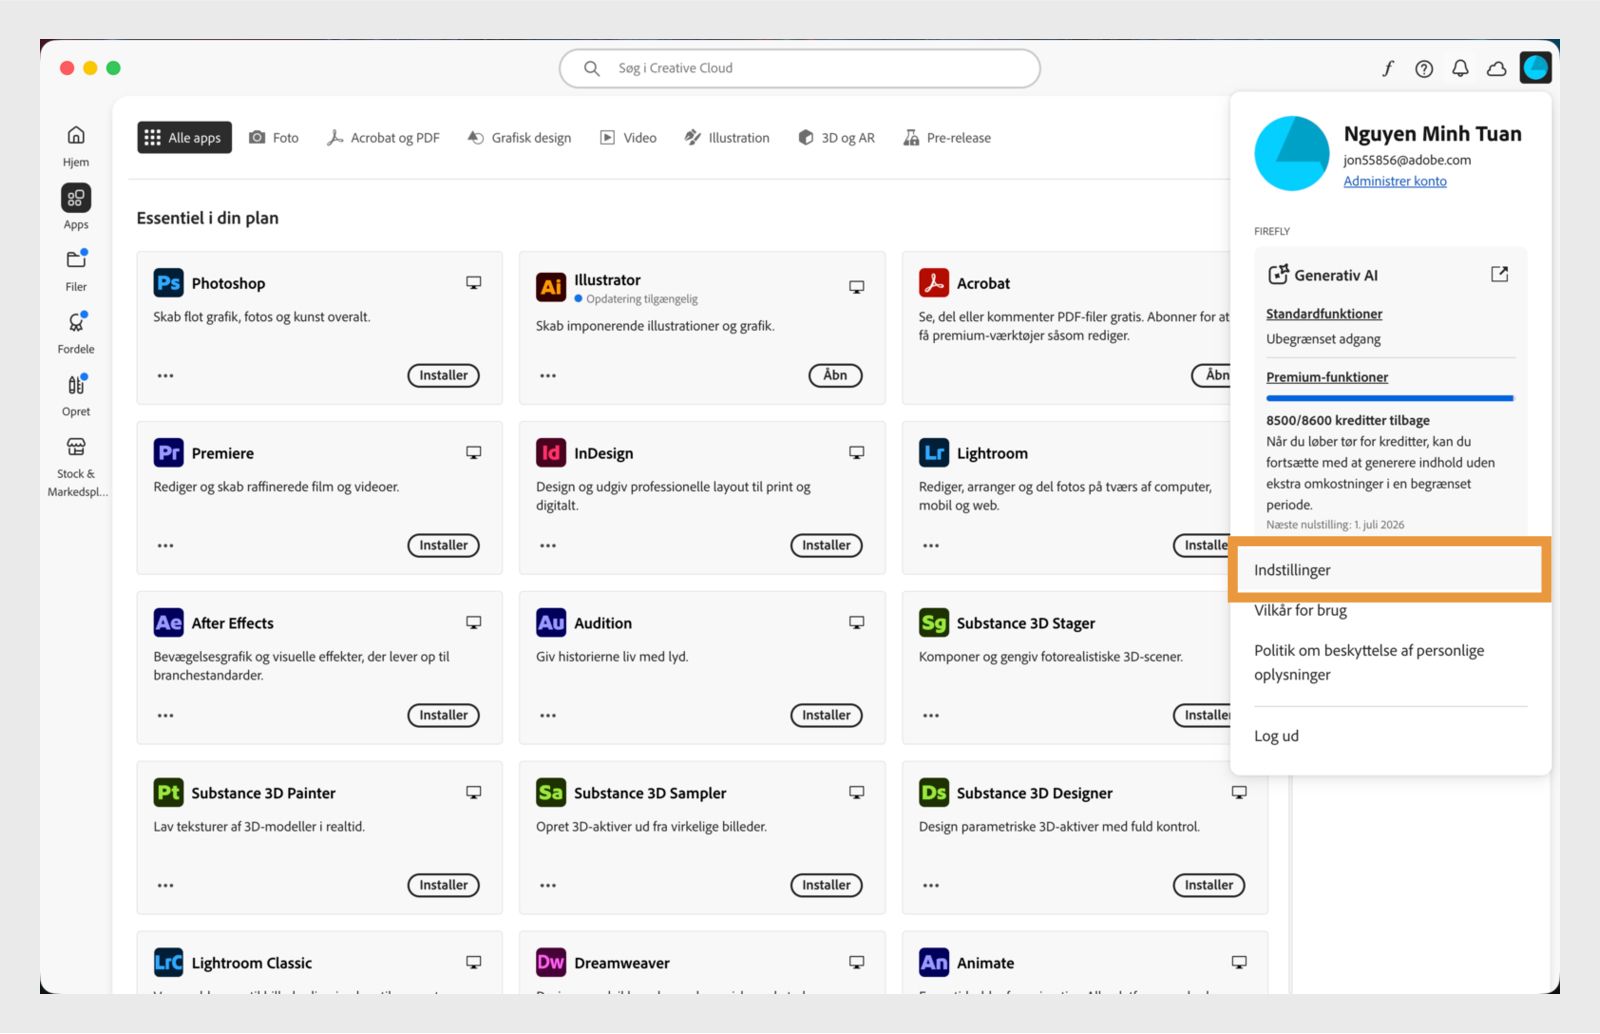Switch to the 3D og AR tab

(836, 138)
